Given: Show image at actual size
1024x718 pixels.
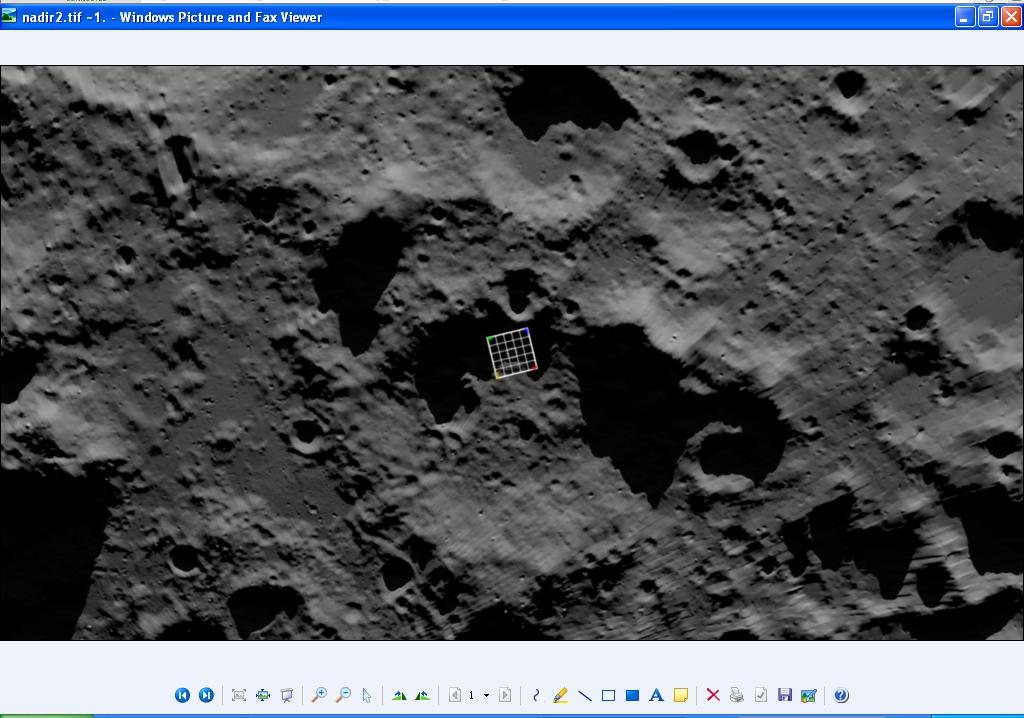Looking at the screenshot, I should (263, 695).
